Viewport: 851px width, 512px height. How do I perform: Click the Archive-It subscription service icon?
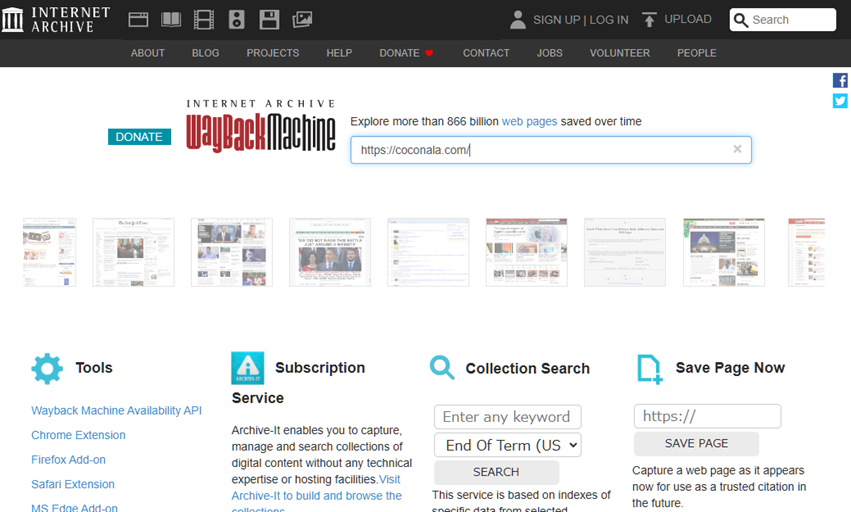pos(247,368)
